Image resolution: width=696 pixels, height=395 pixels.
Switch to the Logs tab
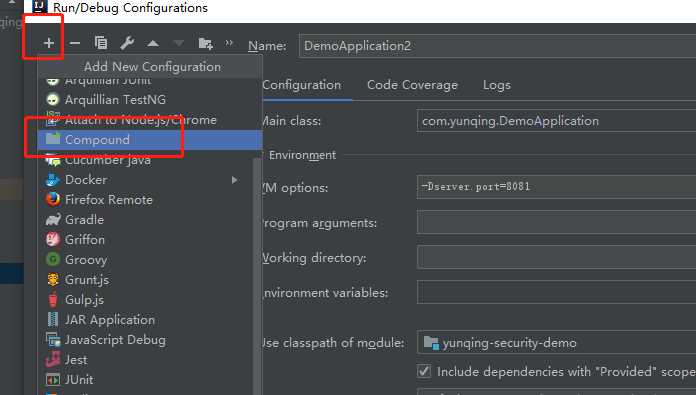pyautogui.click(x=497, y=85)
